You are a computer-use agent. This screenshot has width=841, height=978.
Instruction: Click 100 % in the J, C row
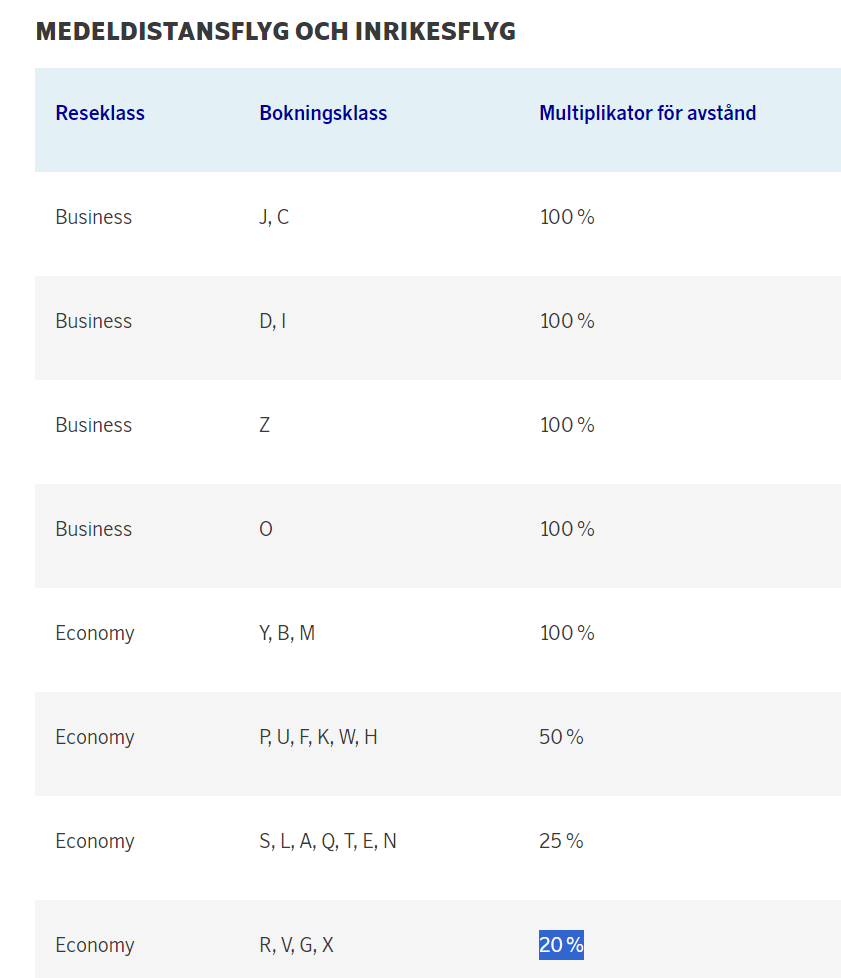567,217
